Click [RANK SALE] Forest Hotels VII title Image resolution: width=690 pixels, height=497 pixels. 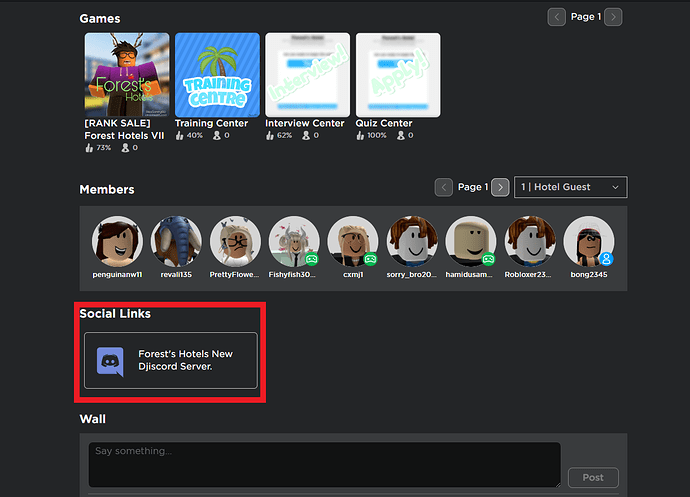pyautogui.click(x=124, y=129)
